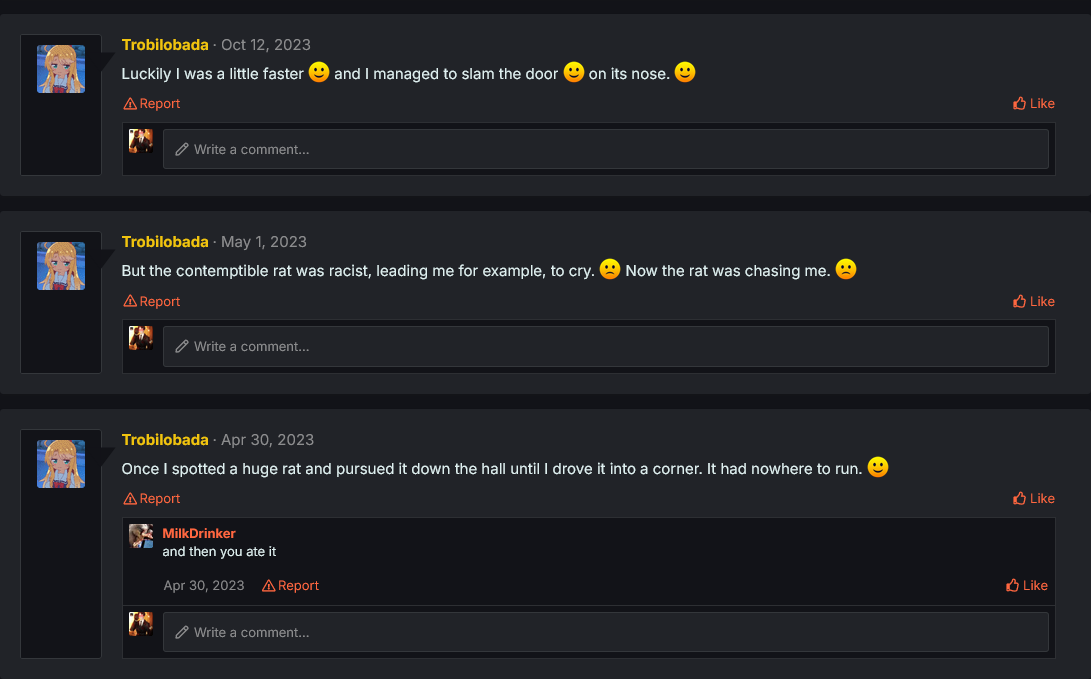The width and height of the screenshot is (1091, 679).
Task: Report Trobilobada's Oct 12, 2023 post
Action: 152,104
